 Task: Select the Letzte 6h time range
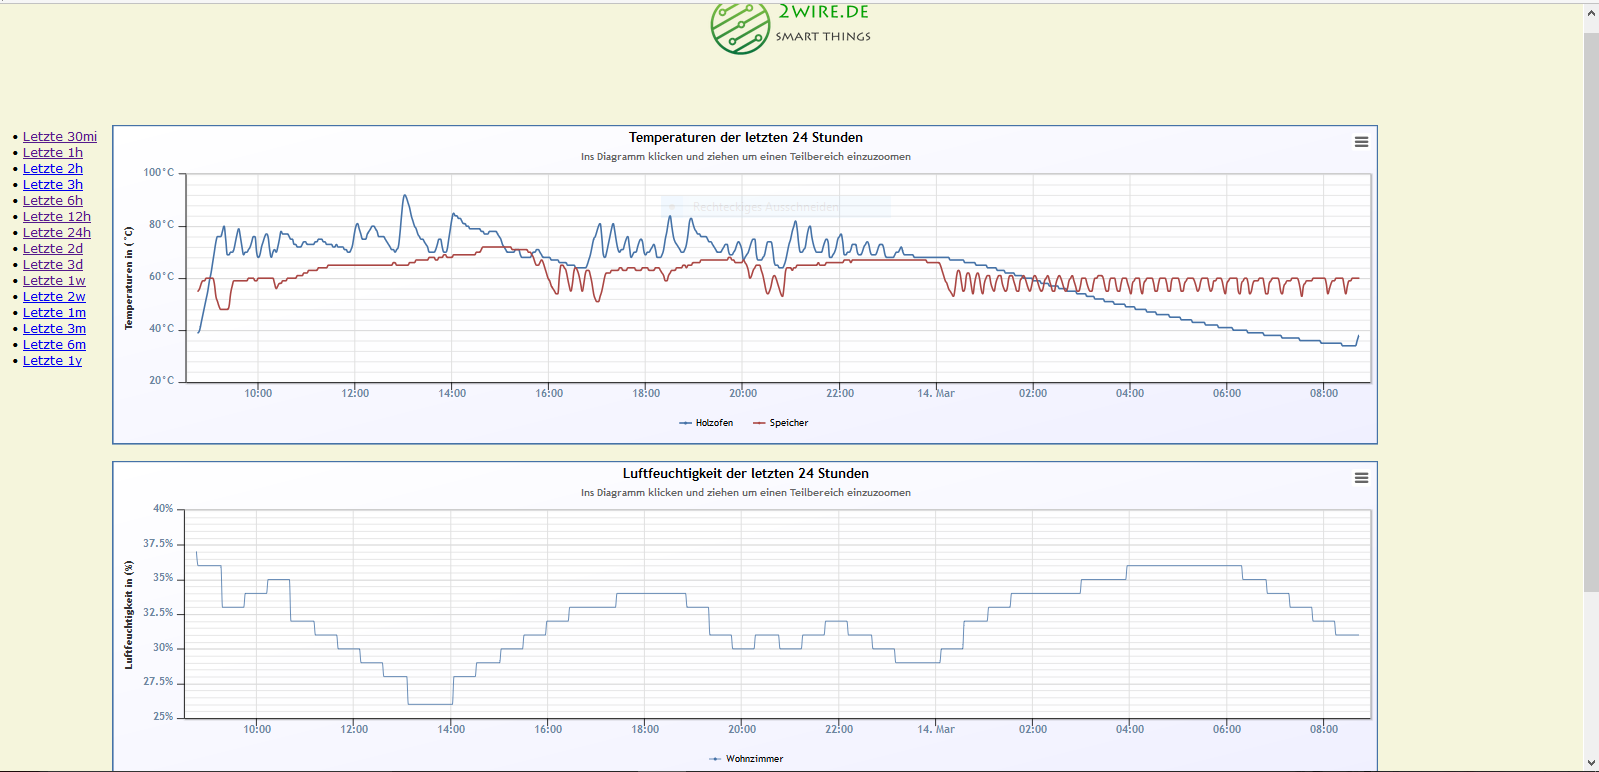click(x=53, y=201)
